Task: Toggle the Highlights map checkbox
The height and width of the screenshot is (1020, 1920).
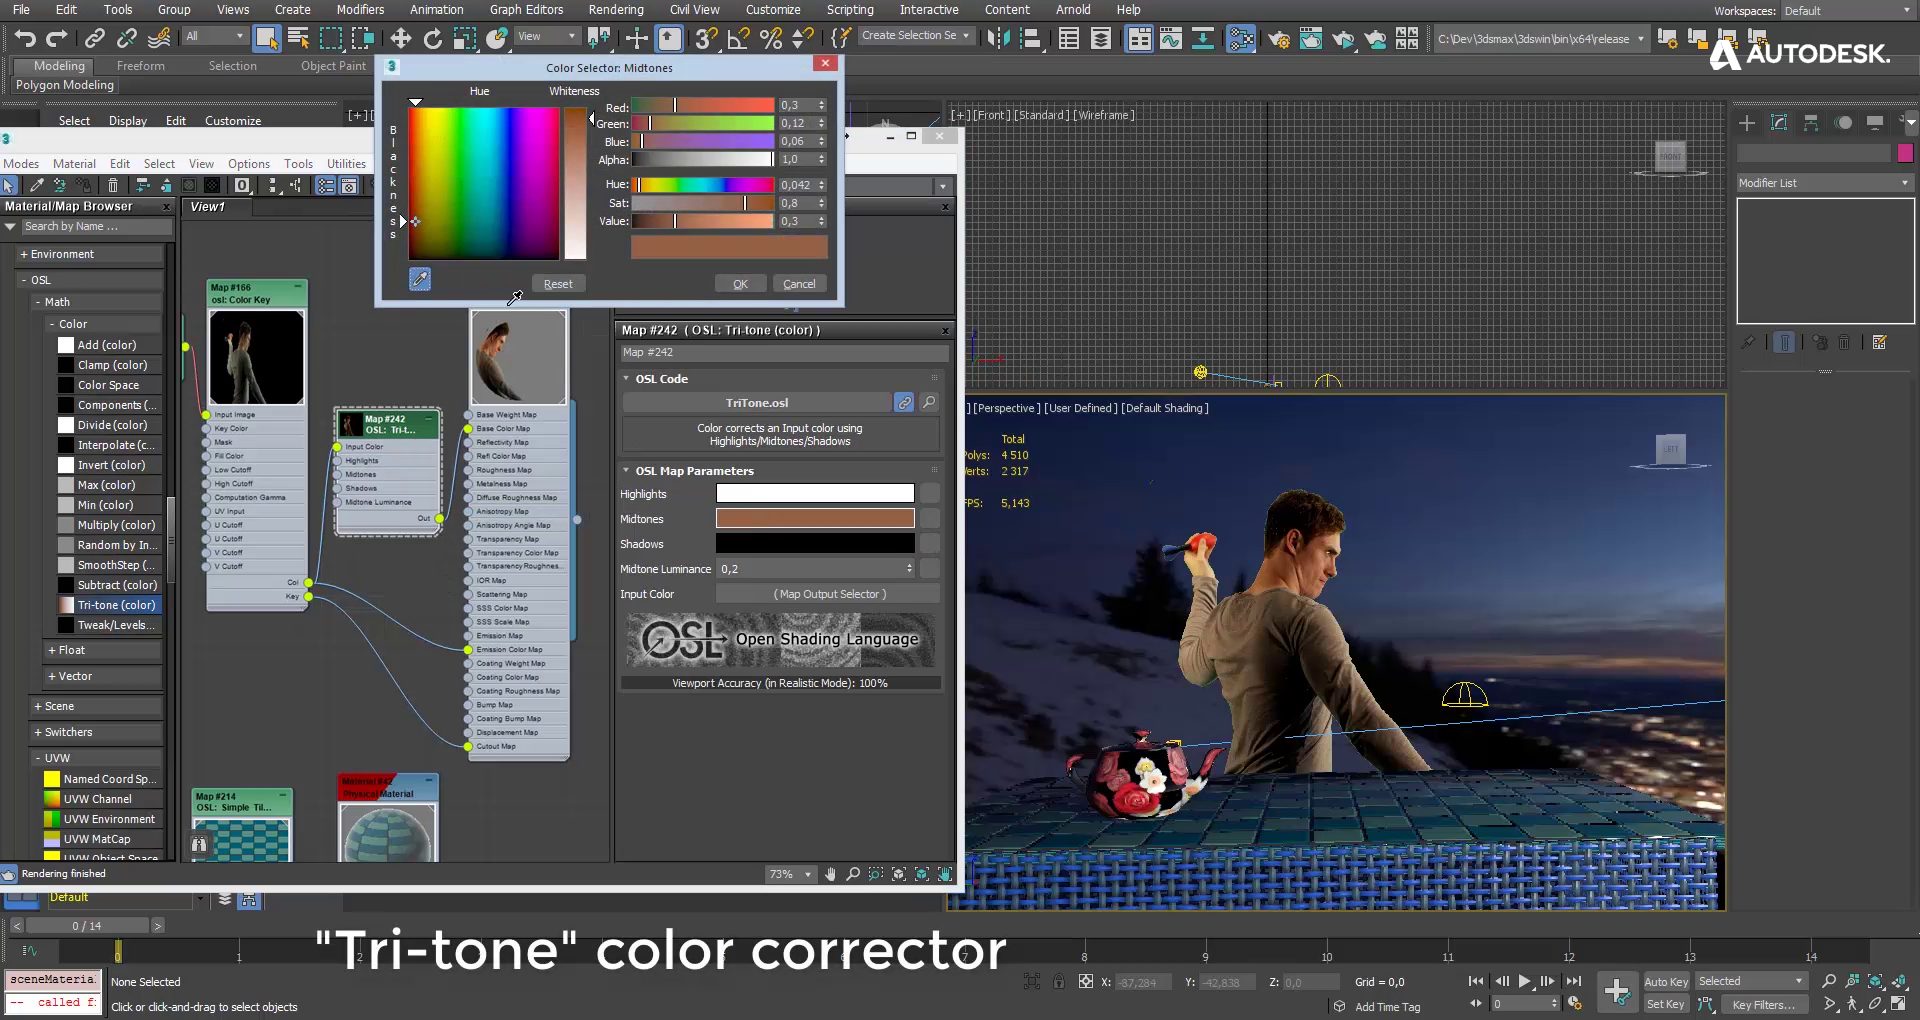Action: (x=930, y=493)
